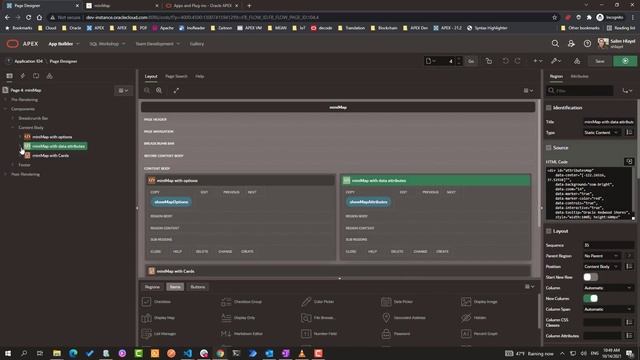Open the Parent Region dropdown

[602, 256]
